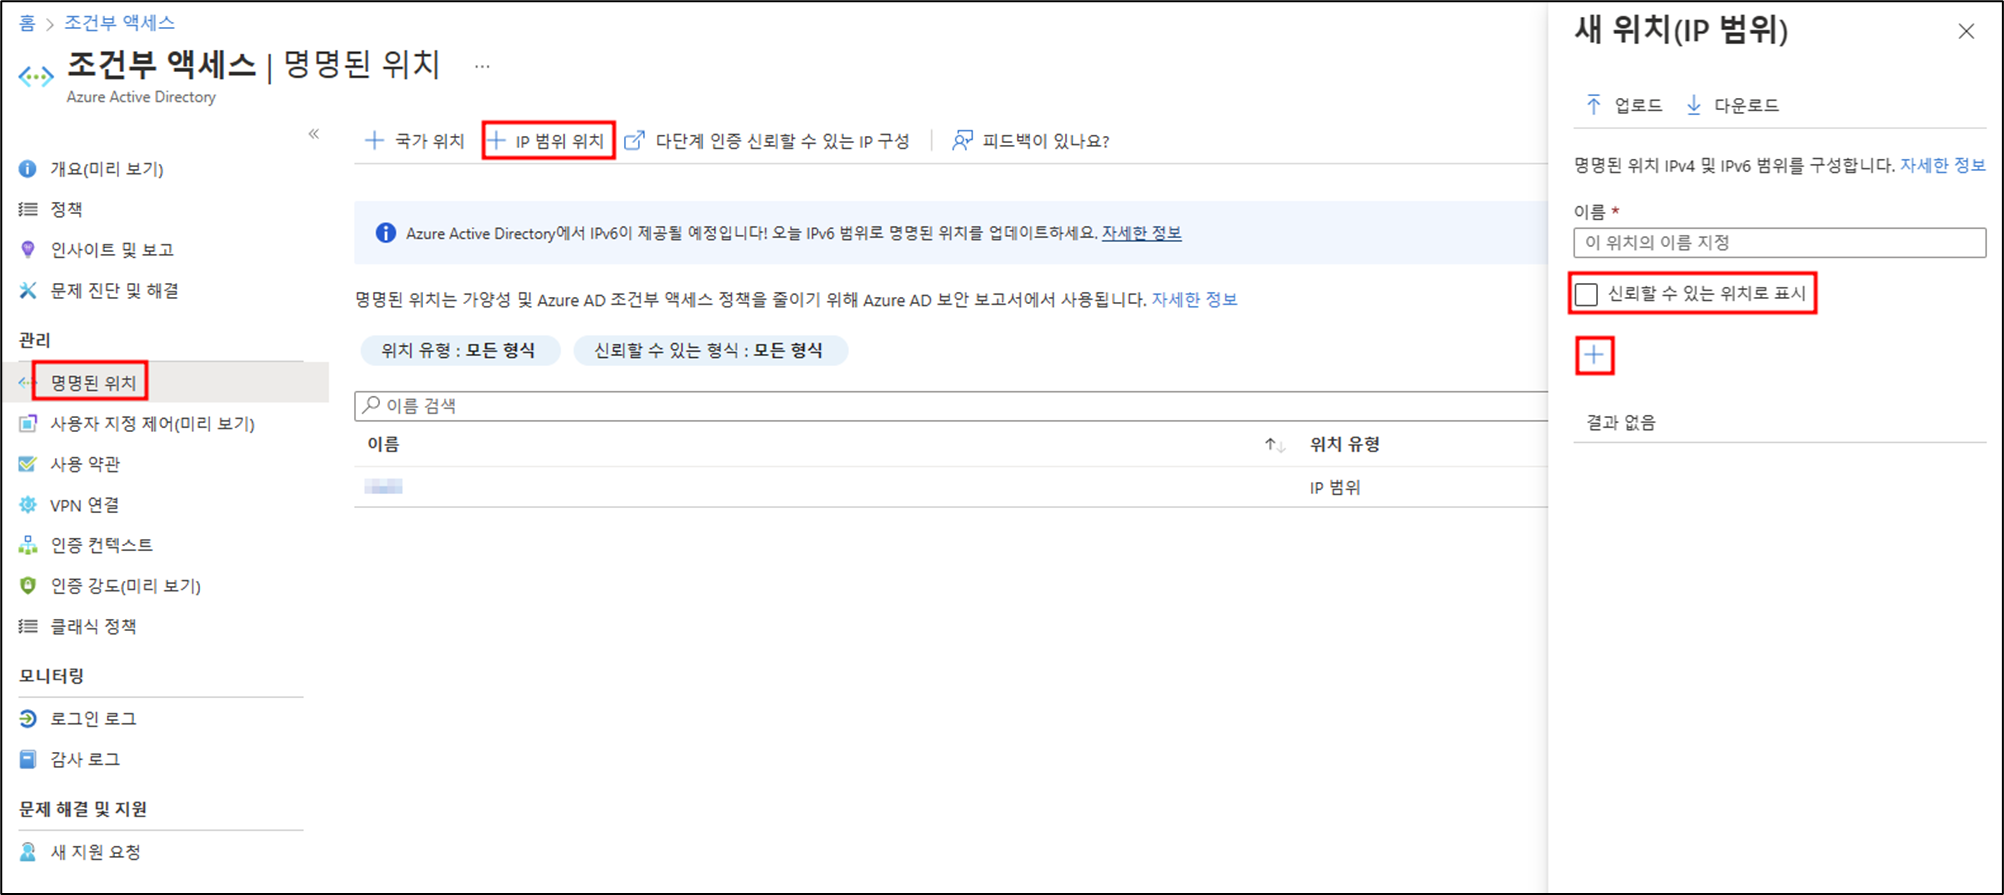Viewport: 2004px width, 895px height.
Task: Open 정책 in the left menu
Action: [x=66, y=209]
